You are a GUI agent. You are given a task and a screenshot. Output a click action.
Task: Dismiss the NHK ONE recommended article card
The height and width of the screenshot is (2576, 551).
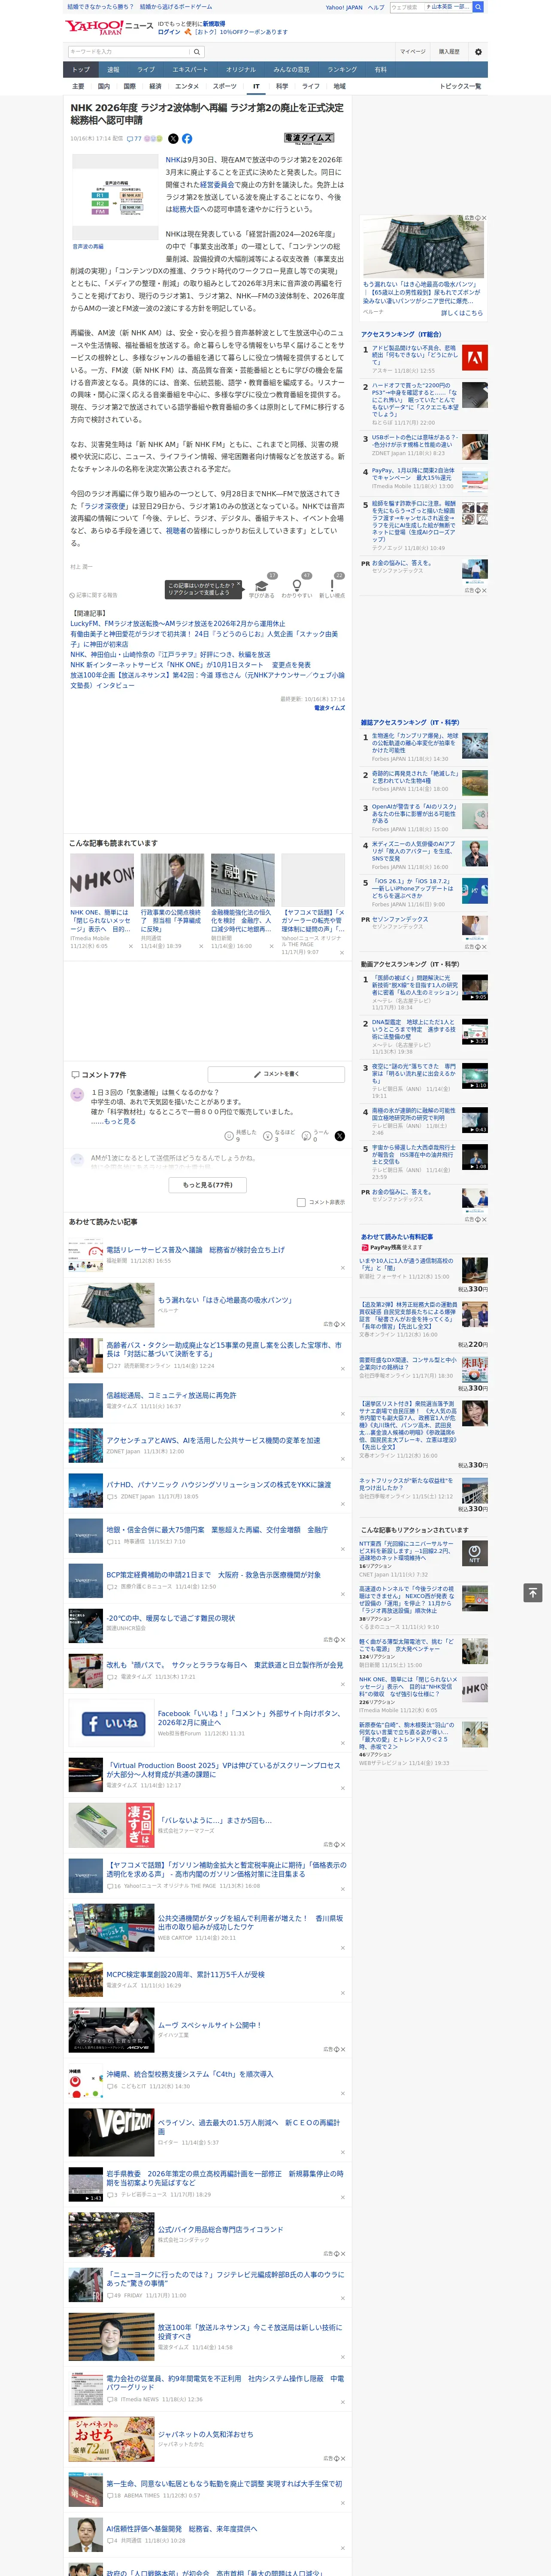[x=130, y=945]
